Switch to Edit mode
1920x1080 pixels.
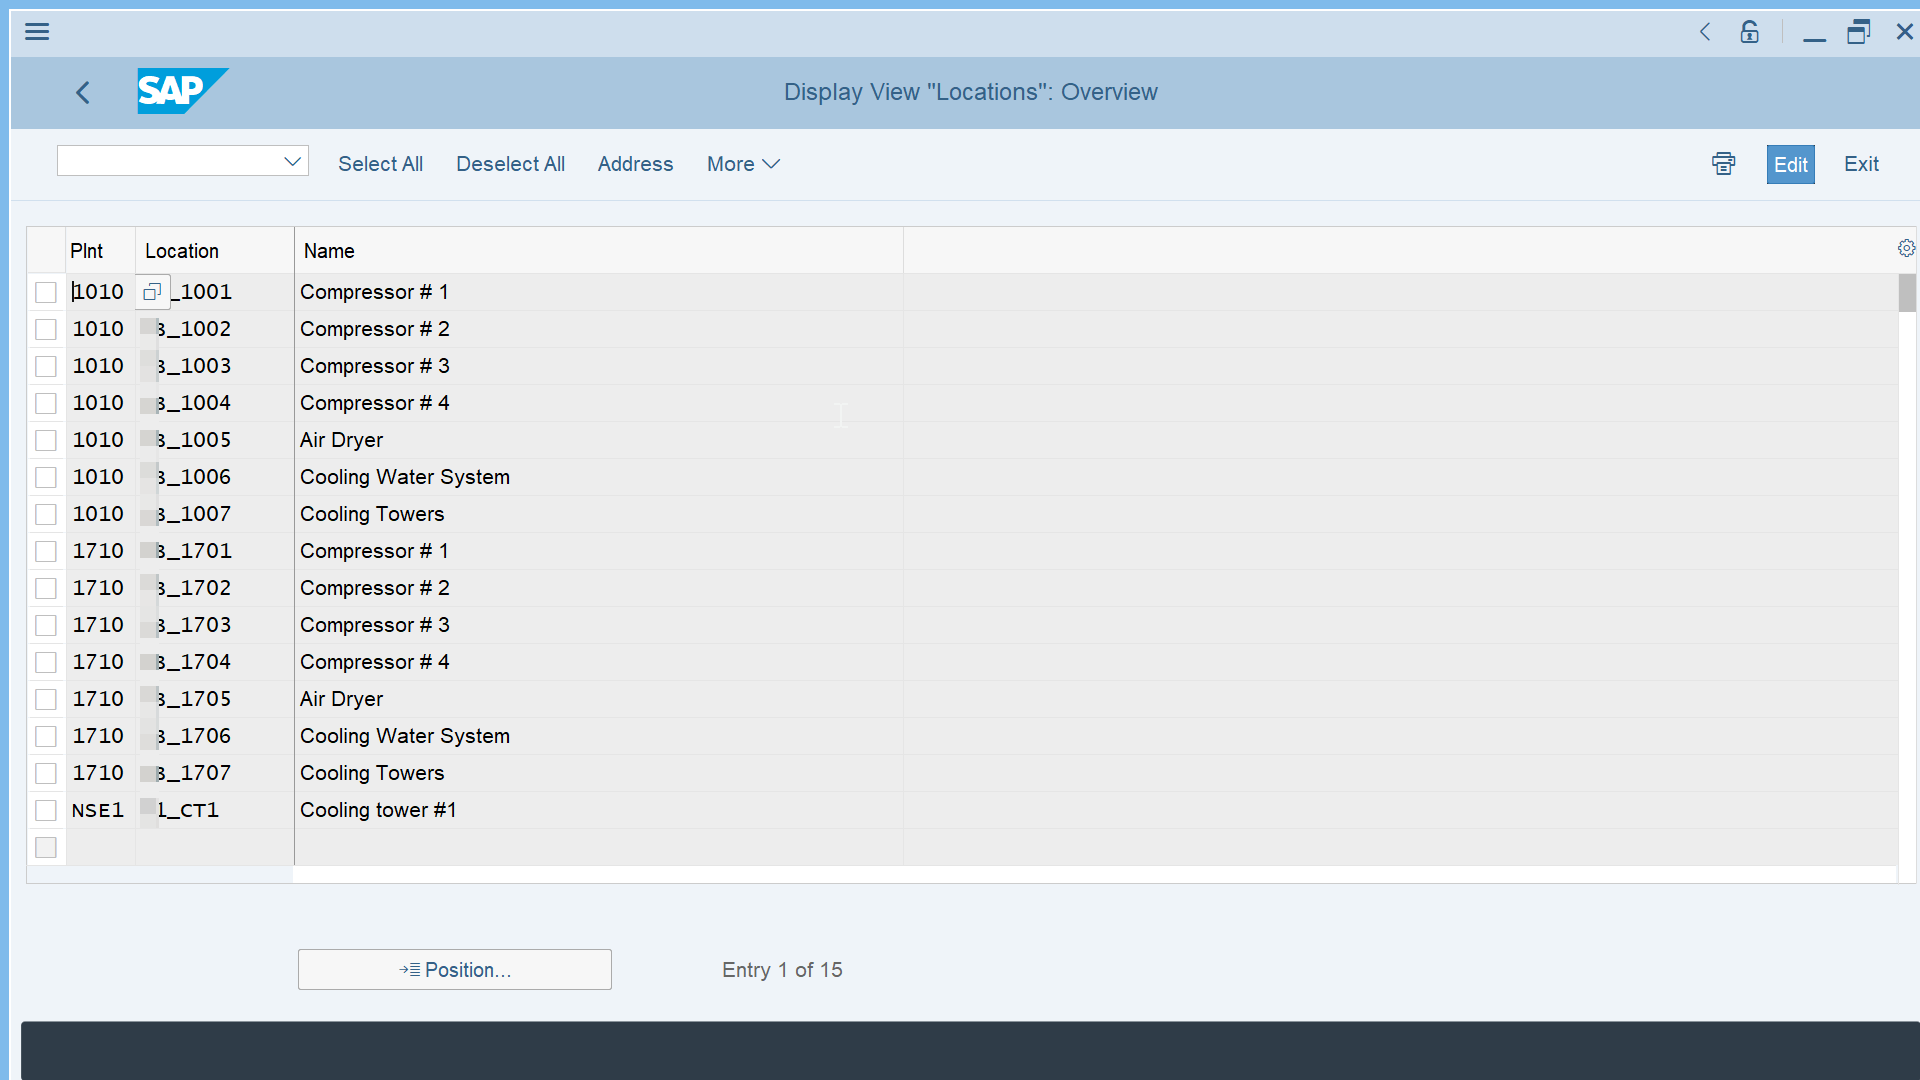click(1790, 164)
